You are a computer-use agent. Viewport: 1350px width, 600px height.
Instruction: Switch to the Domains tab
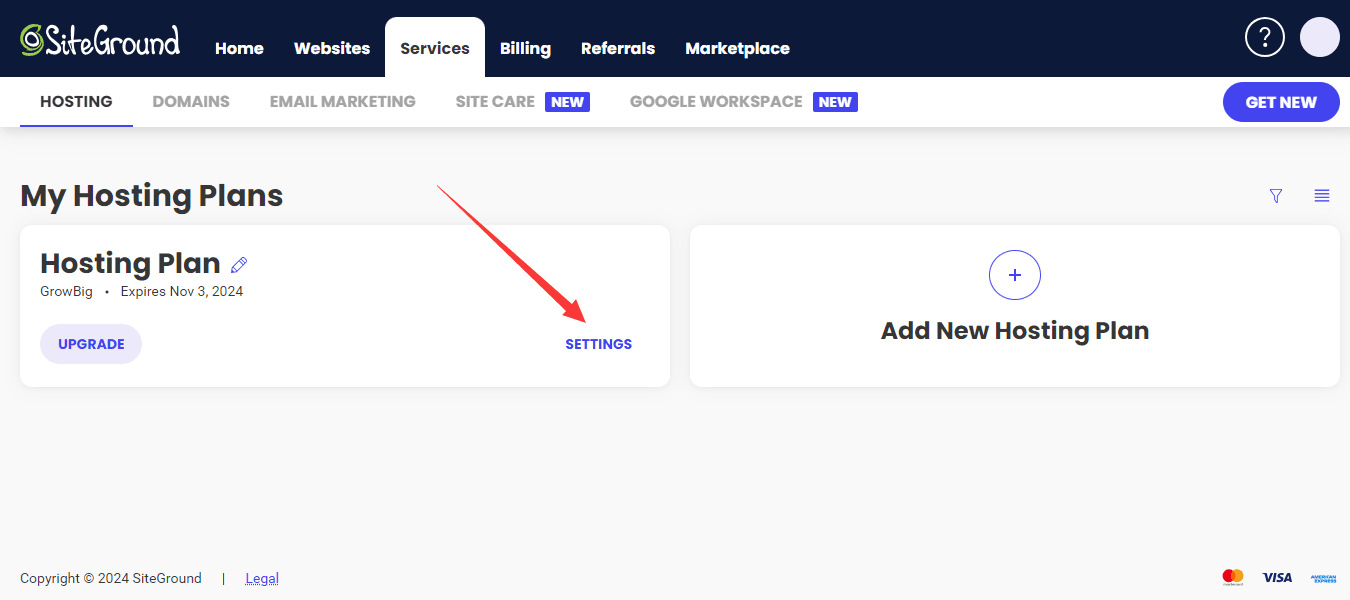[x=191, y=102]
